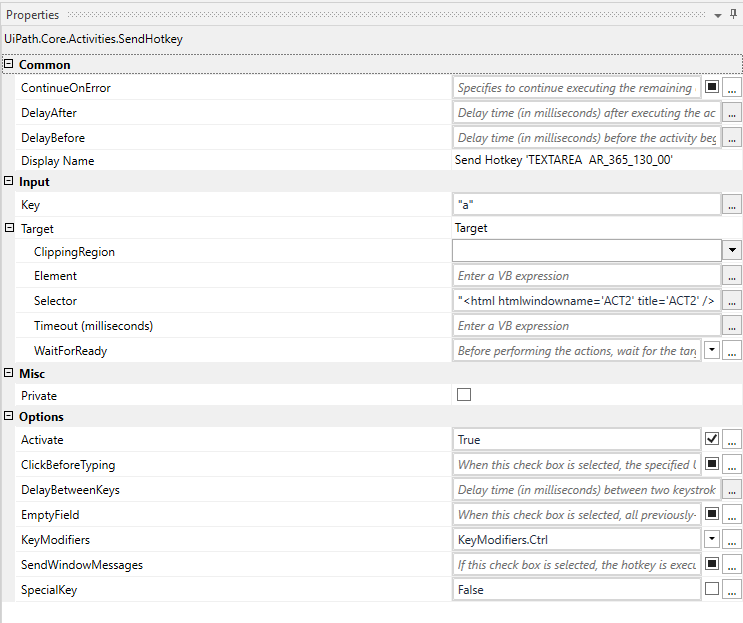The image size is (743, 623).
Task: Toggle the Private checkbox
Action: pos(463,395)
